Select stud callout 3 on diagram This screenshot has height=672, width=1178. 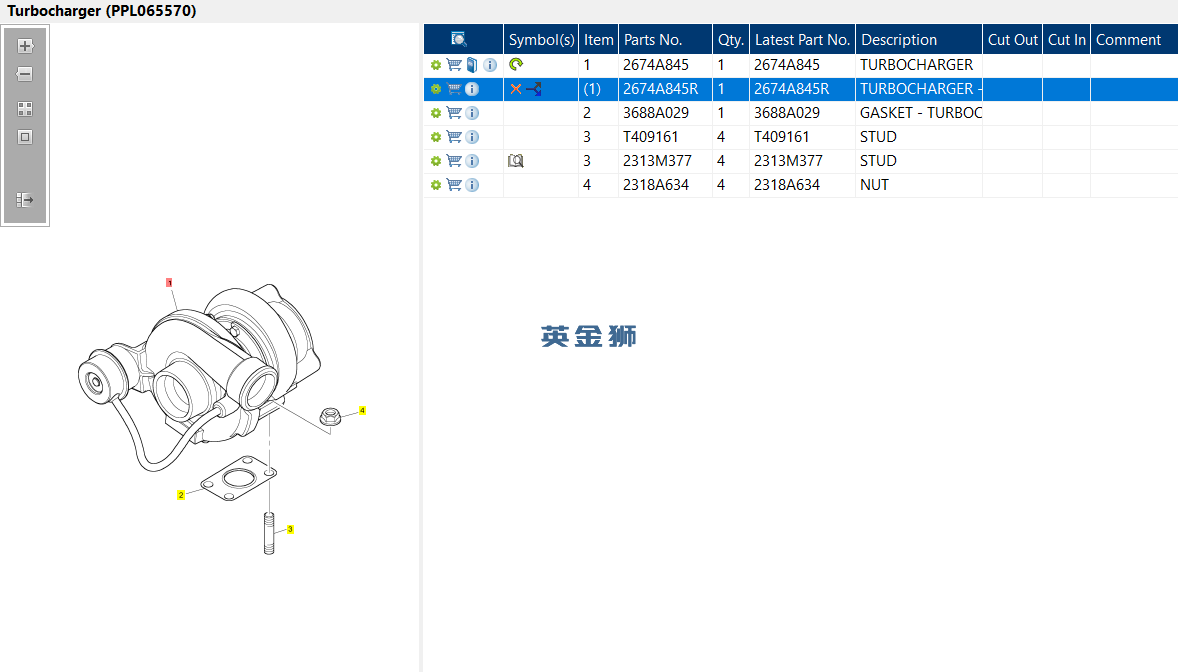[x=290, y=529]
